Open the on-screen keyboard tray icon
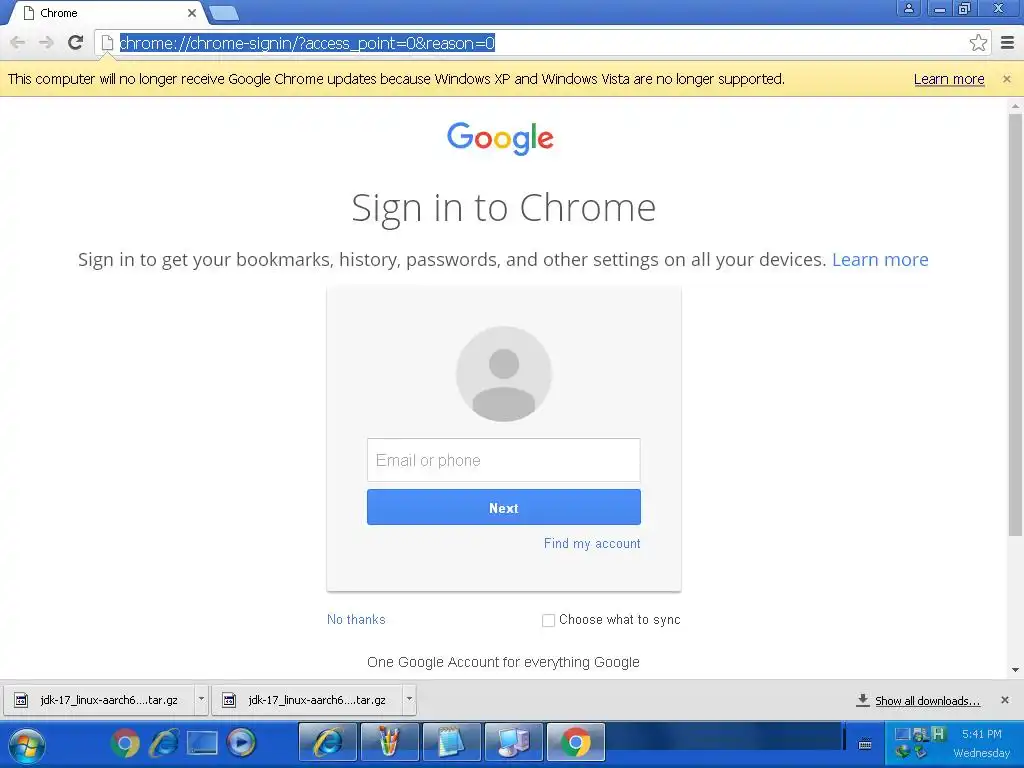1024x768 pixels. pos(865,744)
